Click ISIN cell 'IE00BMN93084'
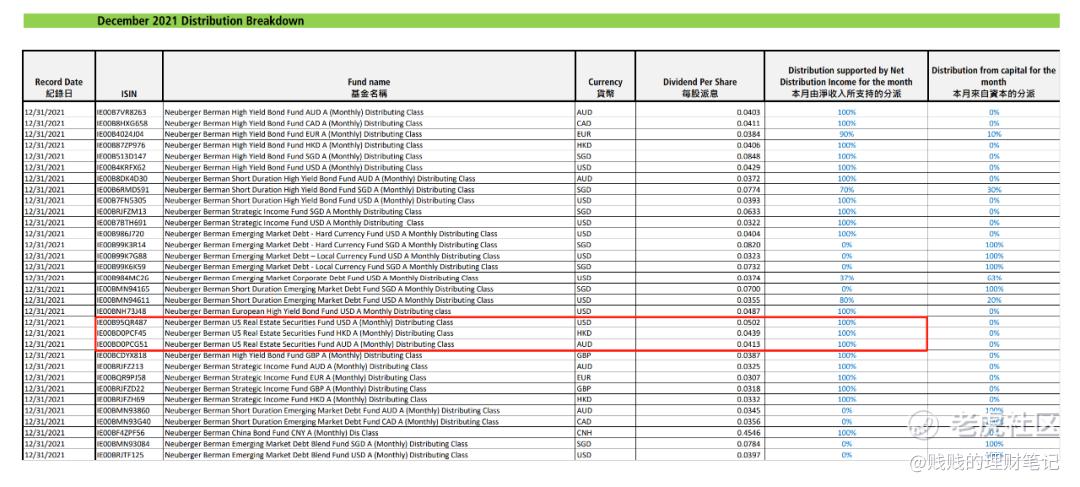 [x=123, y=444]
